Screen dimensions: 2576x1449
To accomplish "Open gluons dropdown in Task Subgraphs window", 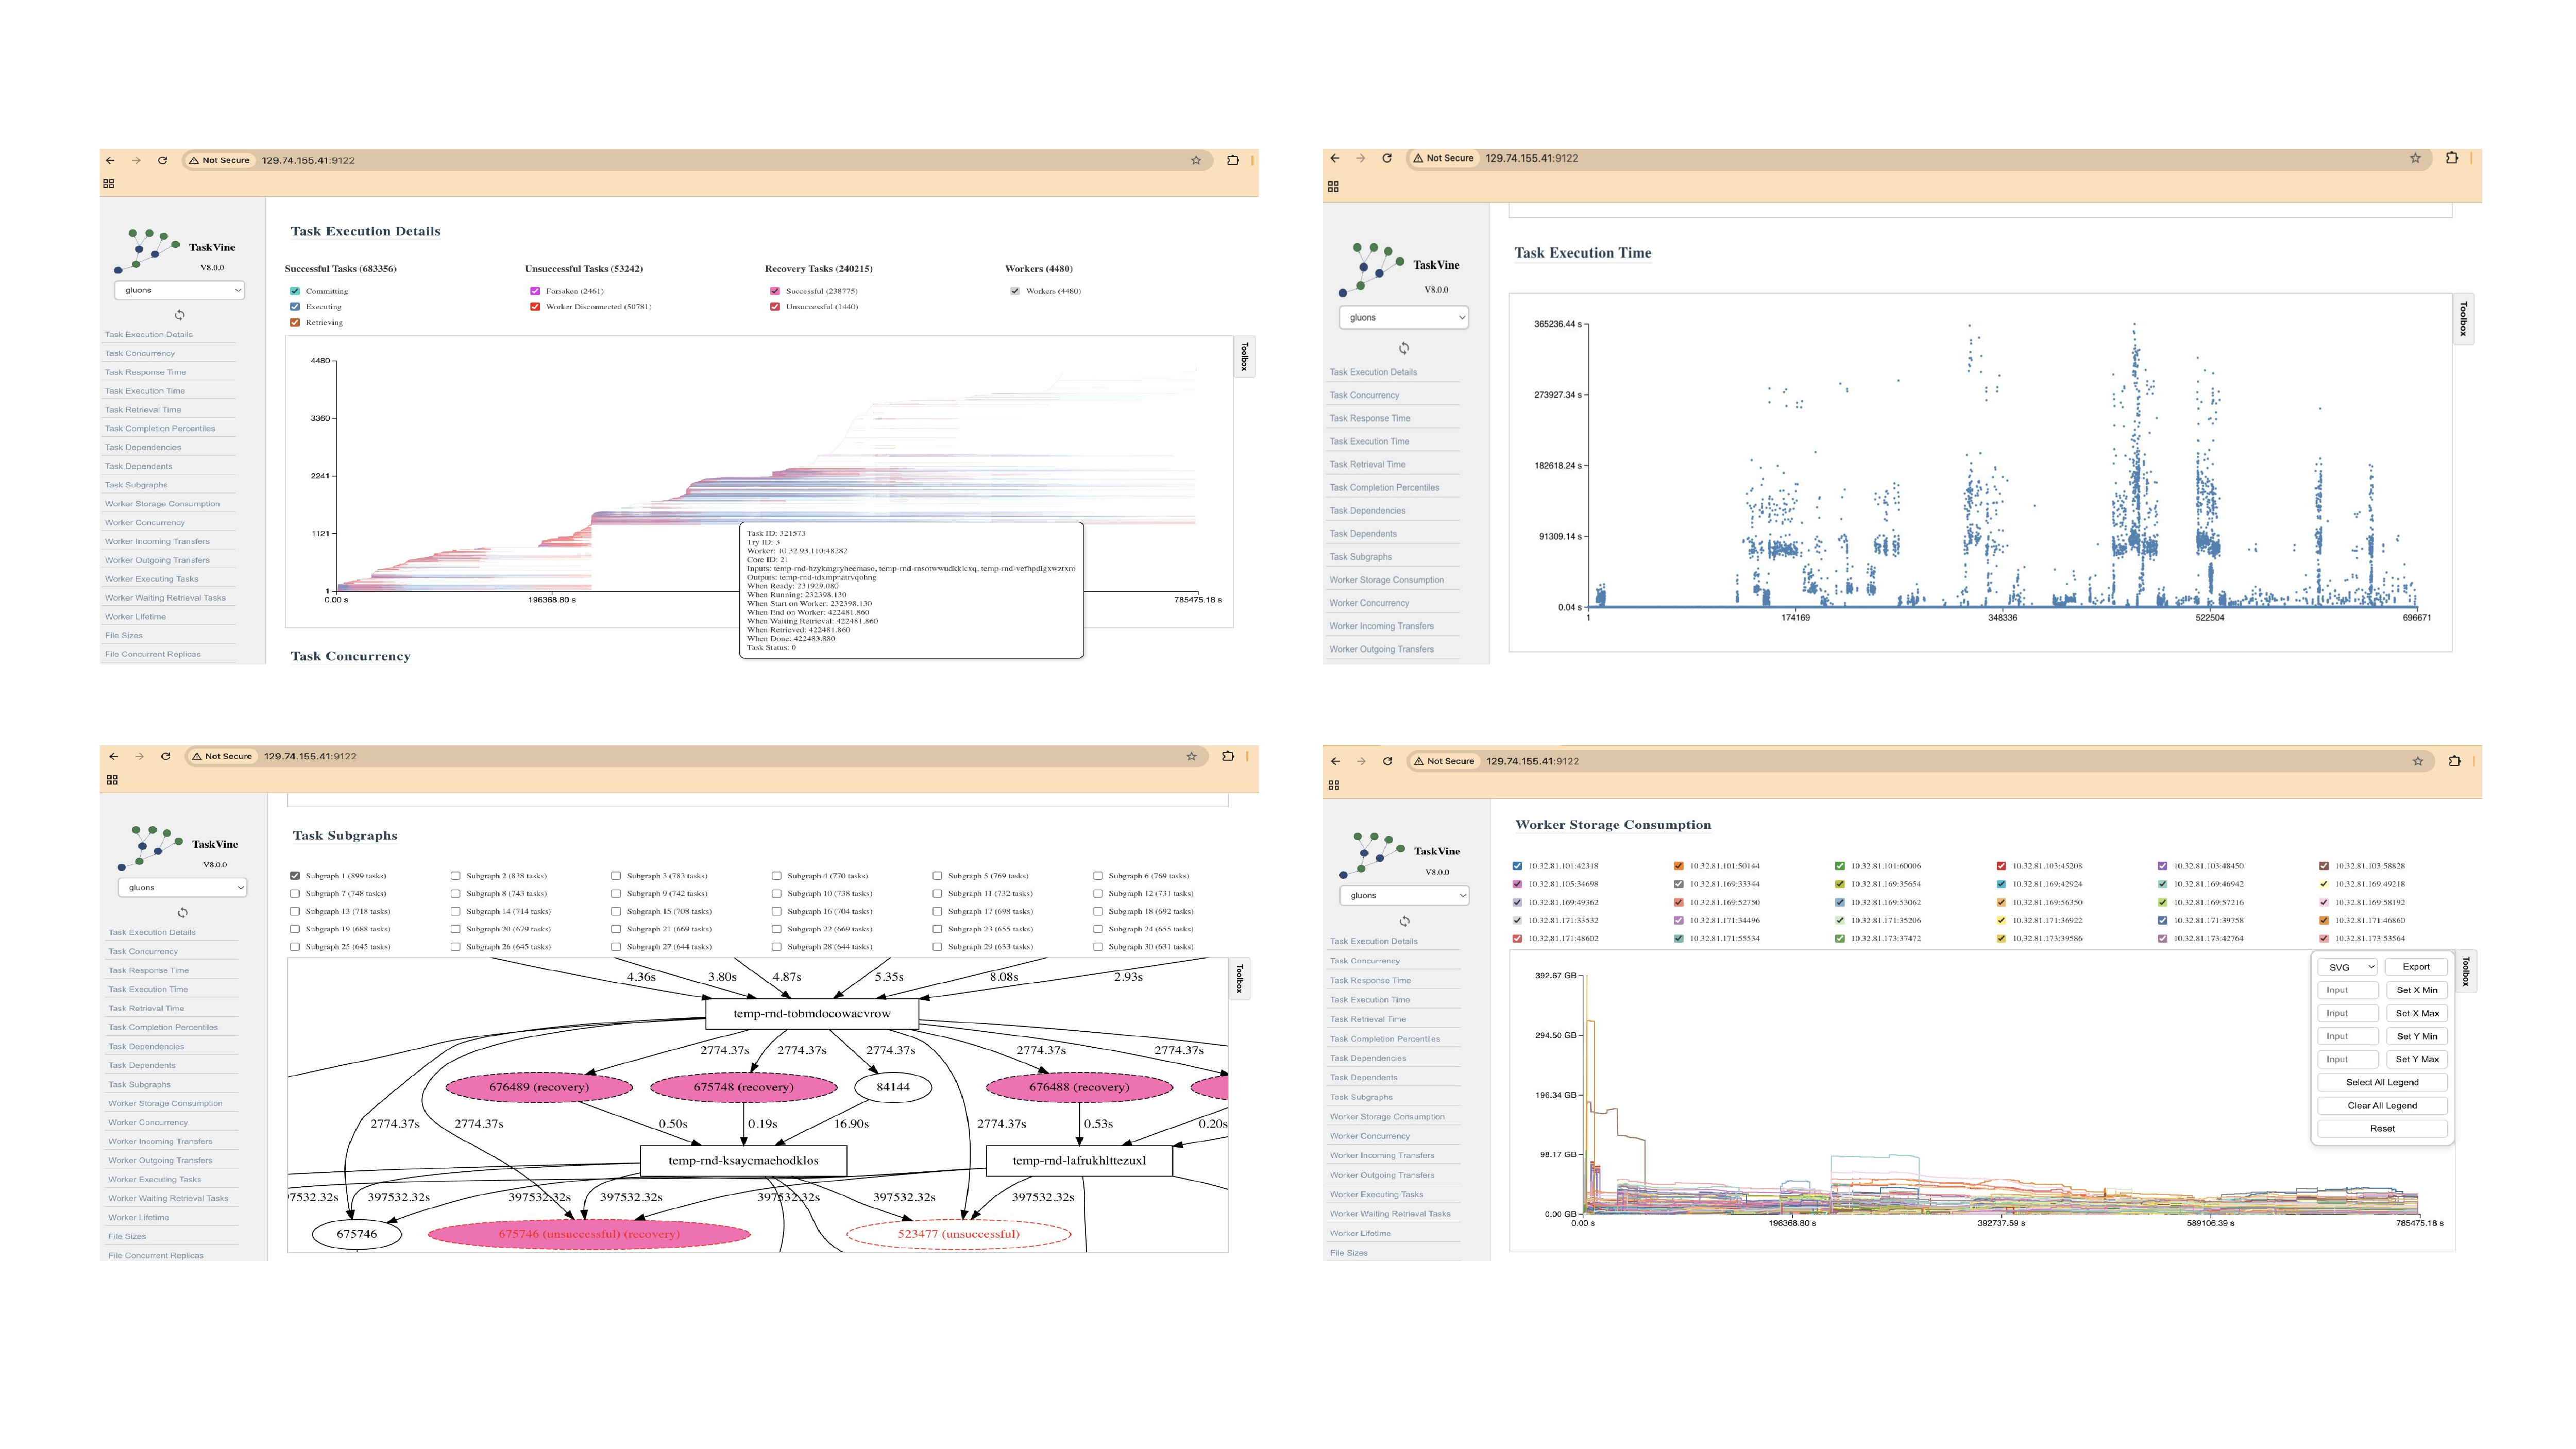I will pyautogui.click(x=182, y=887).
